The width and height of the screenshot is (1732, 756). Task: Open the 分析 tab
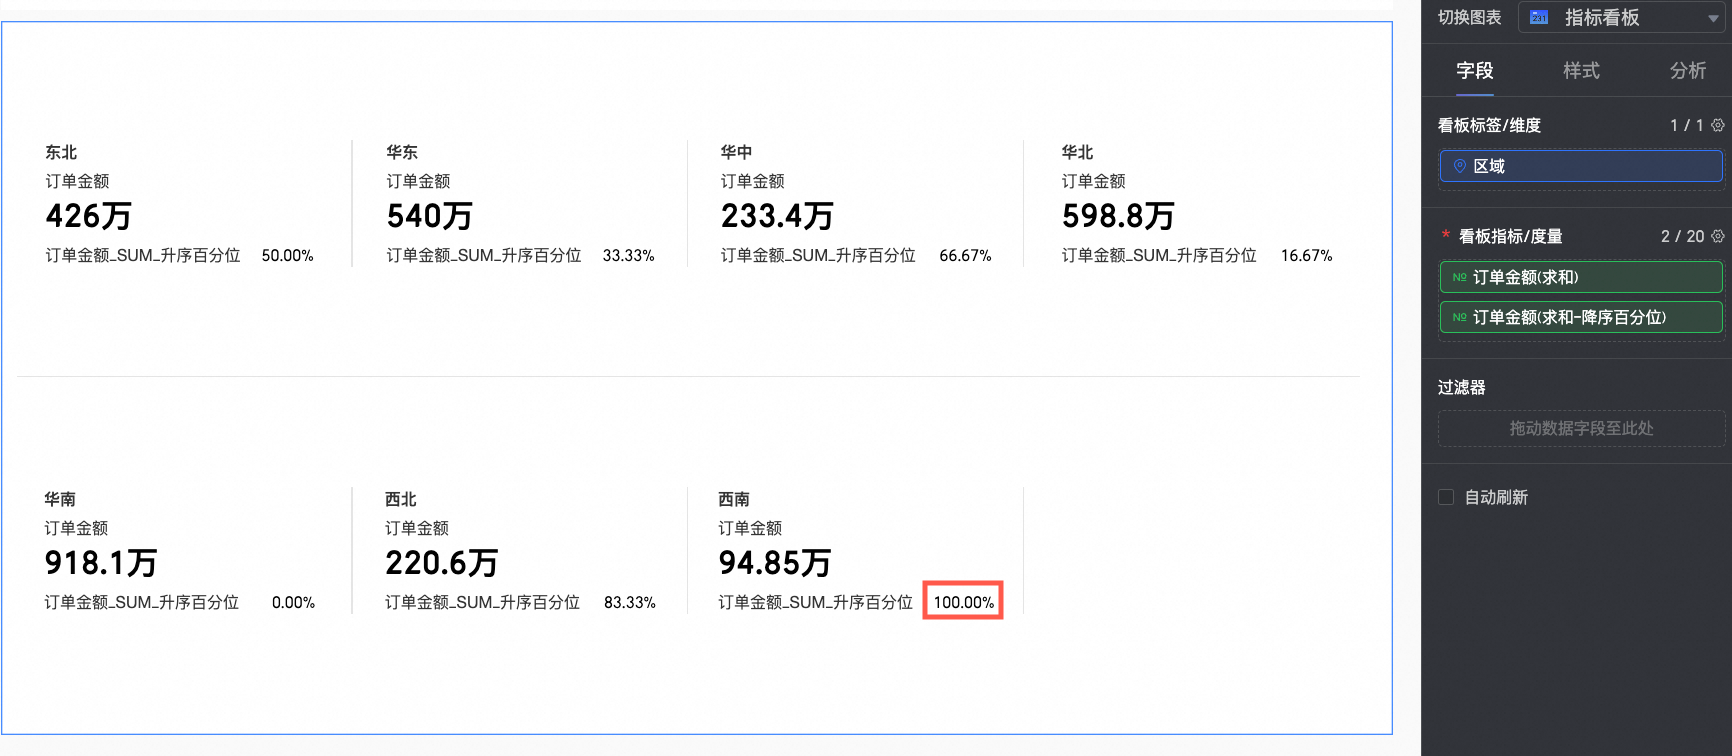click(x=1688, y=70)
